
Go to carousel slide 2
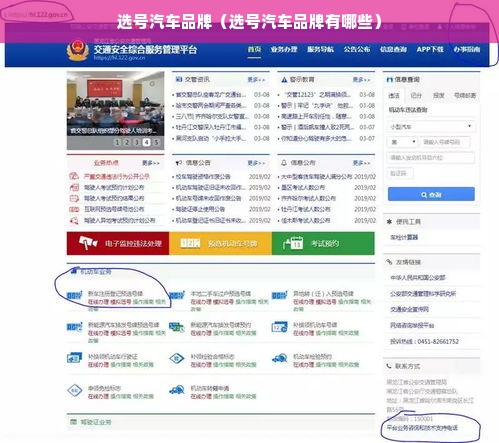click(127, 142)
